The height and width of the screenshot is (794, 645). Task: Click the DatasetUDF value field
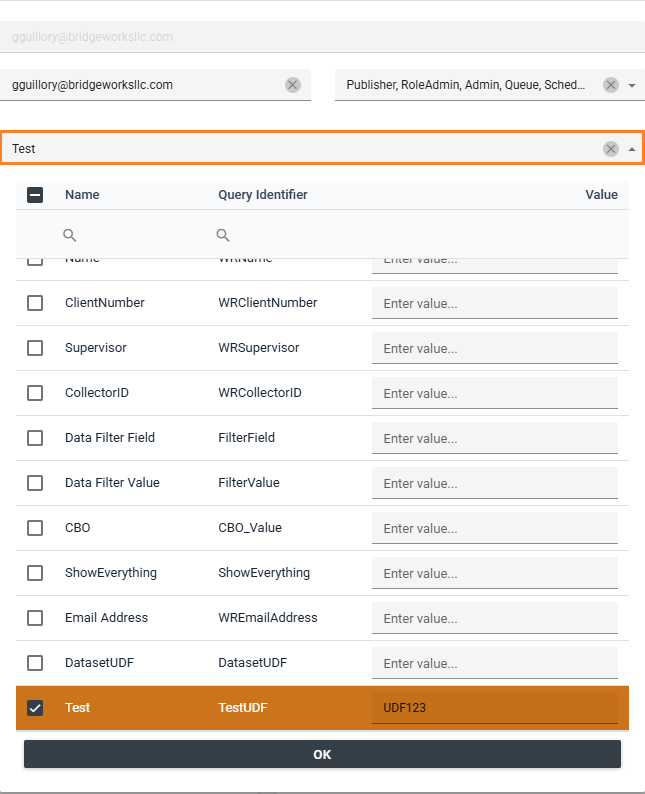click(x=495, y=663)
